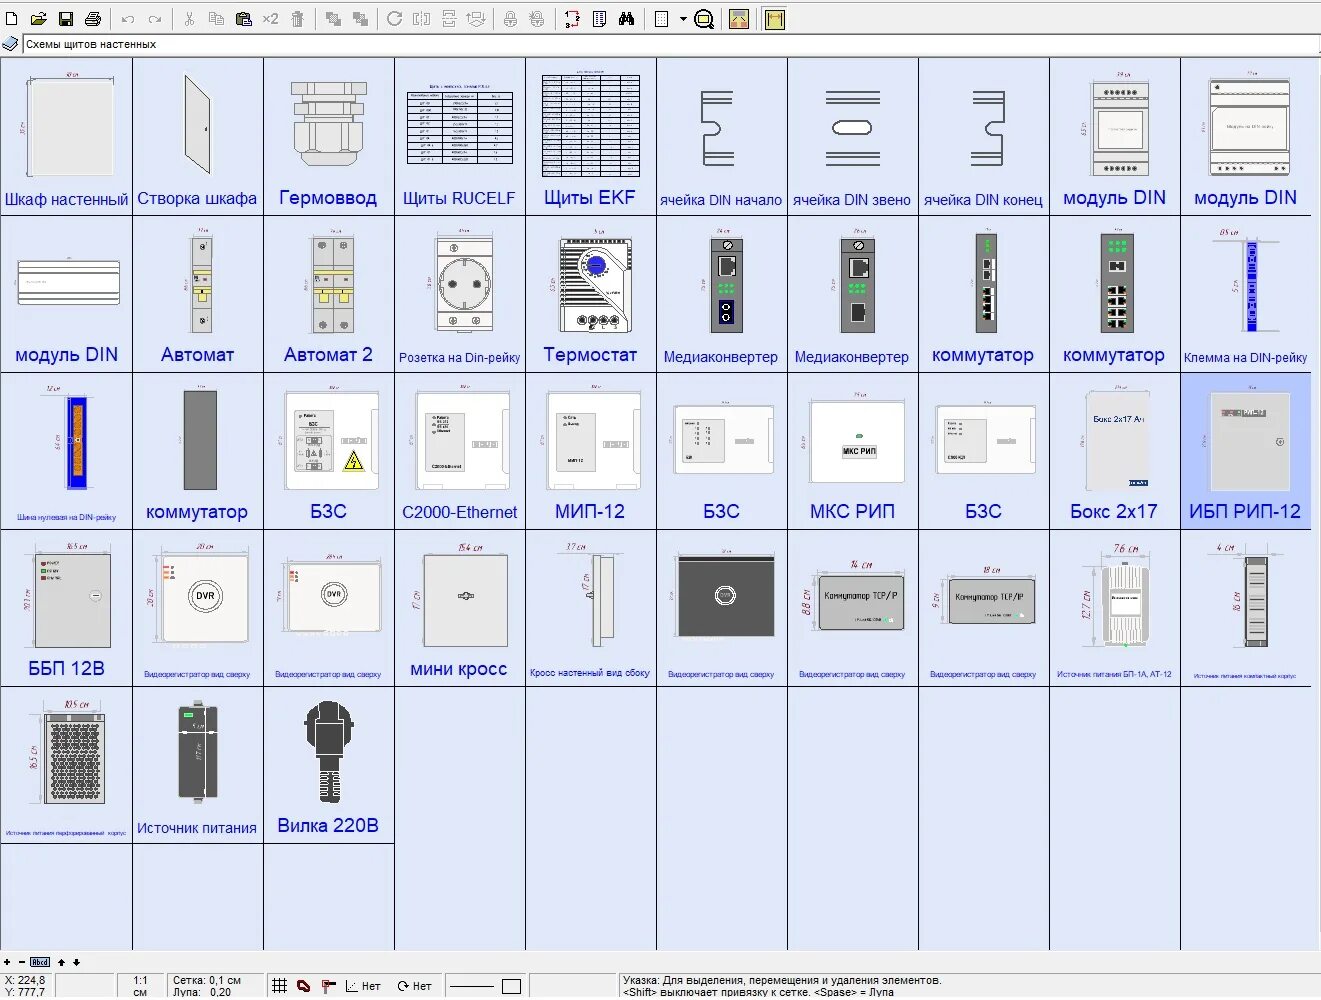Select 'Клемма на DIN-рейку' component
Screen dimensions: 1321x1000
(x=1245, y=294)
